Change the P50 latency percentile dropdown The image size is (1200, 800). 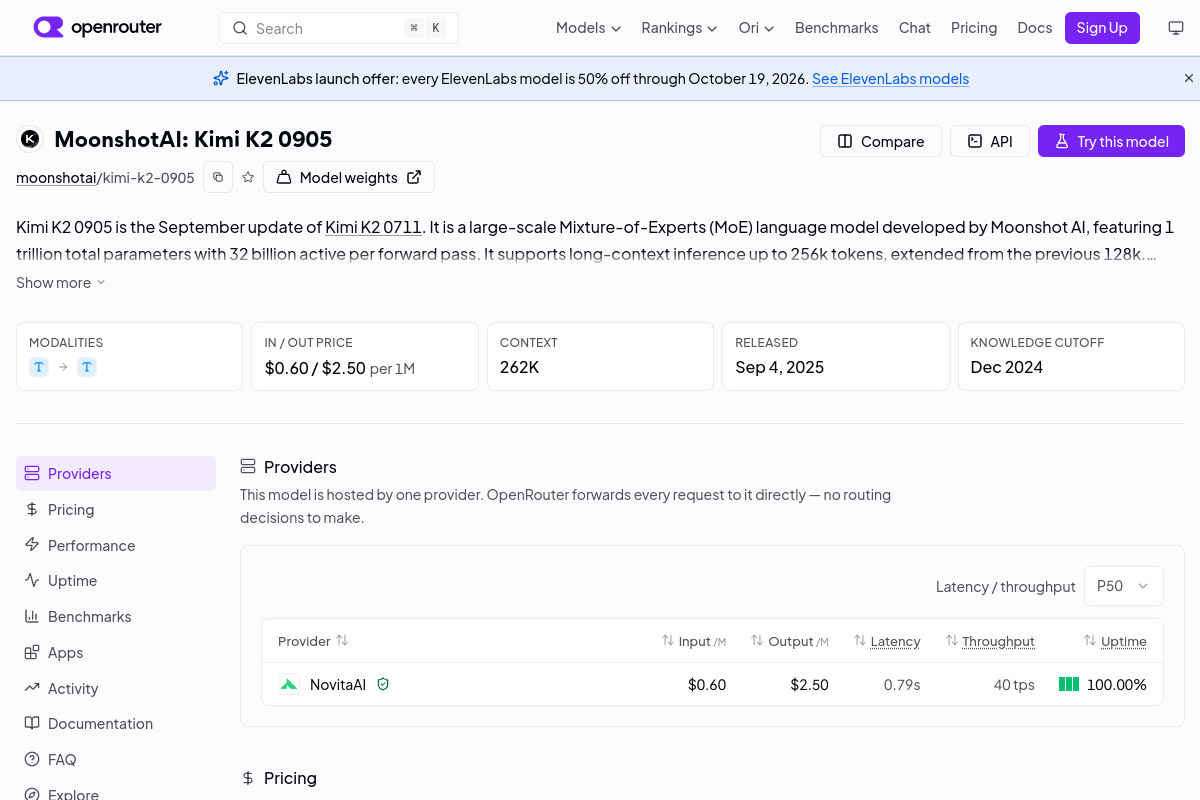point(1124,586)
